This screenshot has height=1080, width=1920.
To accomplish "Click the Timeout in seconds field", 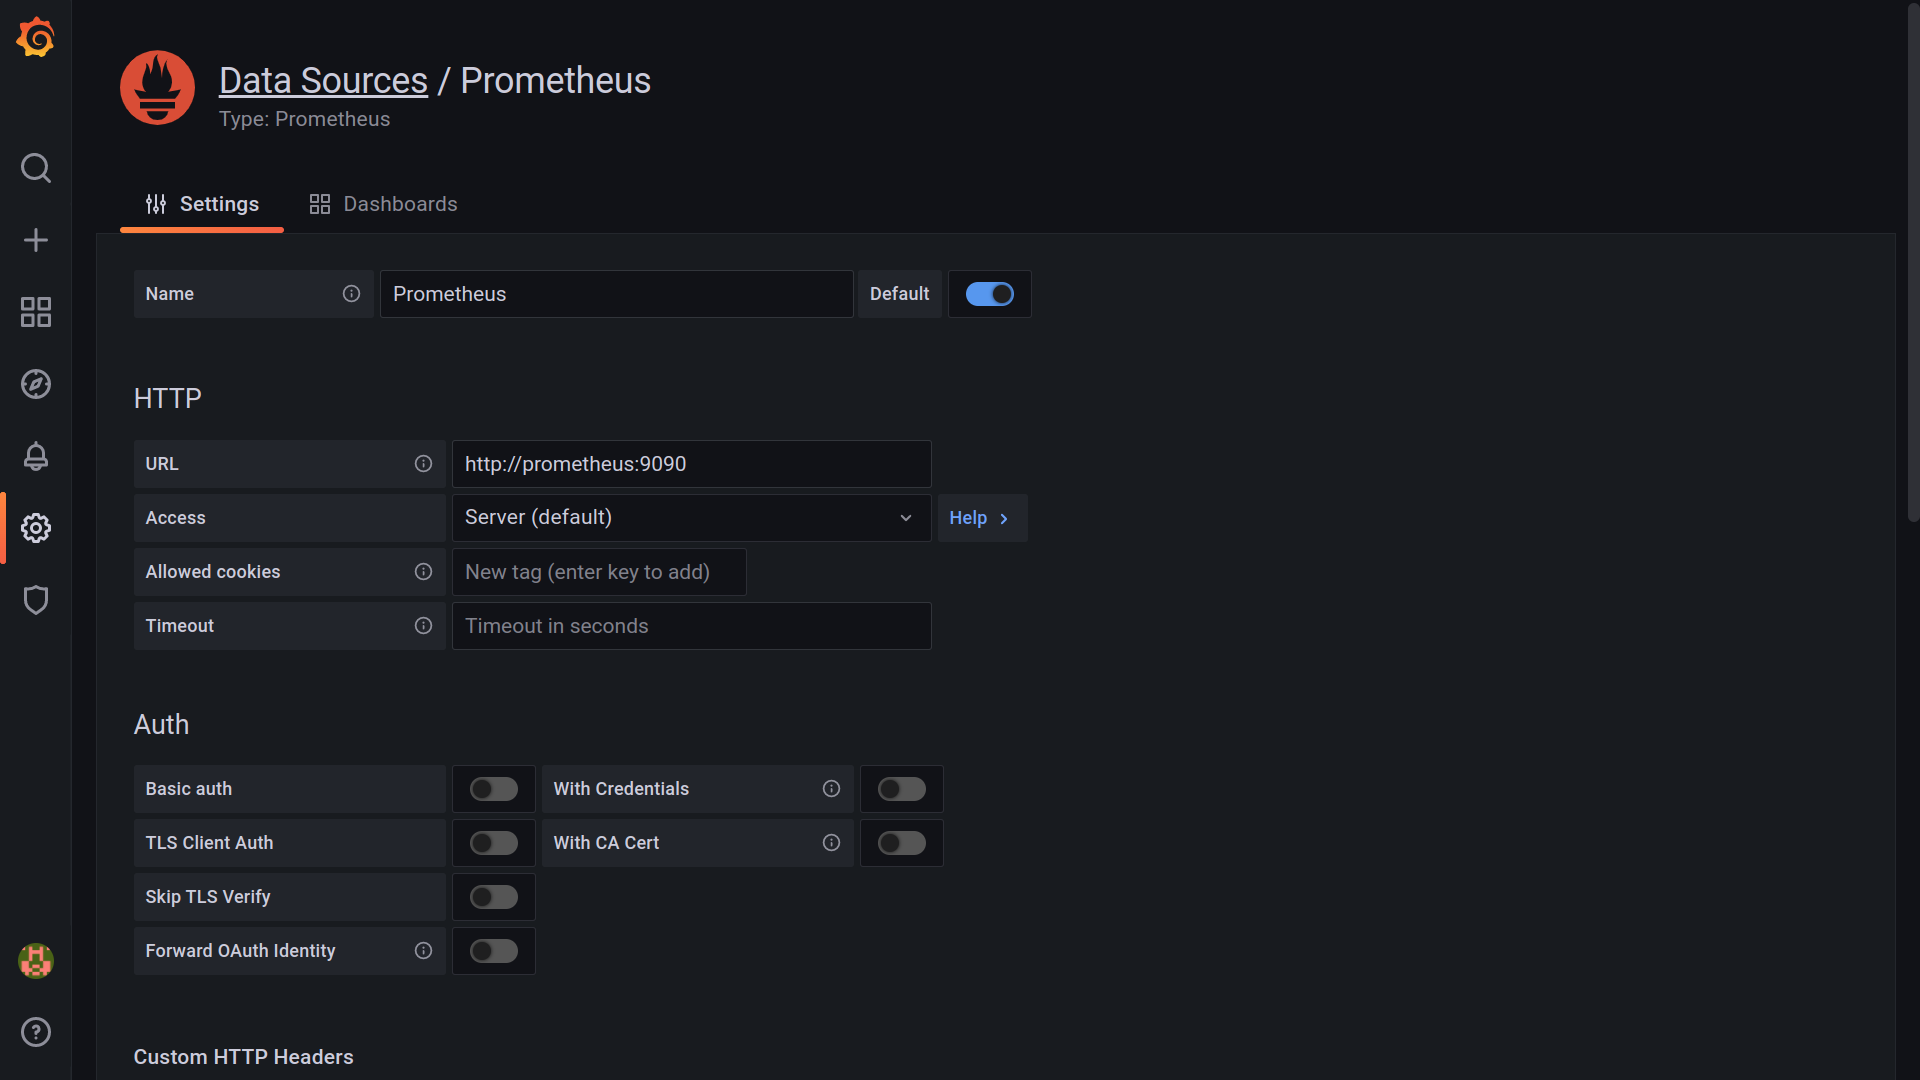I will coord(691,626).
